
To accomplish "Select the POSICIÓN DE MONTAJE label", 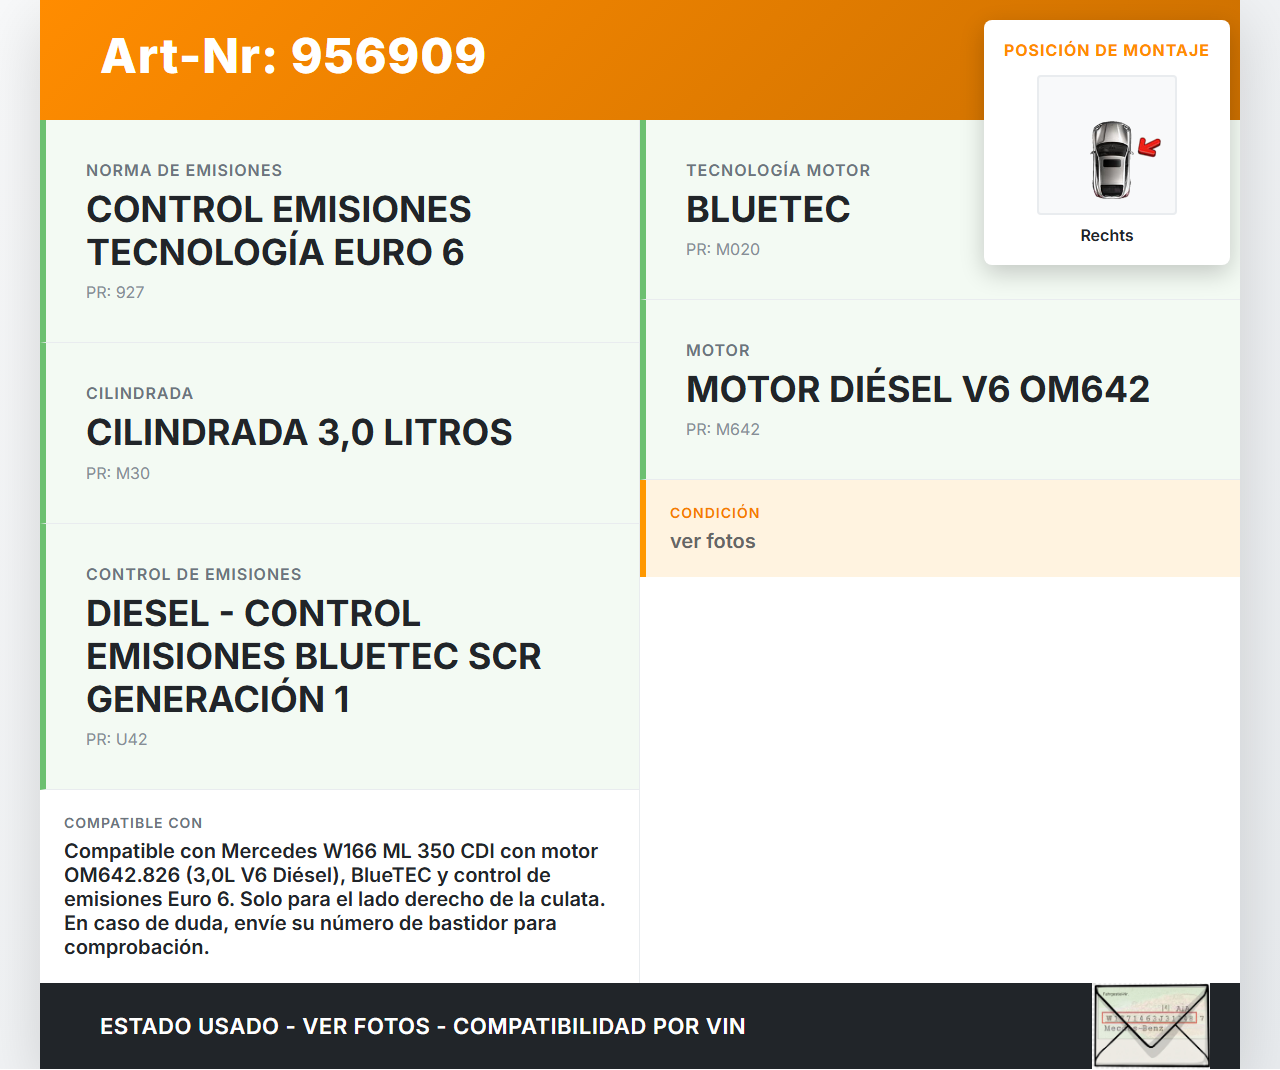I will pos(1107,50).
